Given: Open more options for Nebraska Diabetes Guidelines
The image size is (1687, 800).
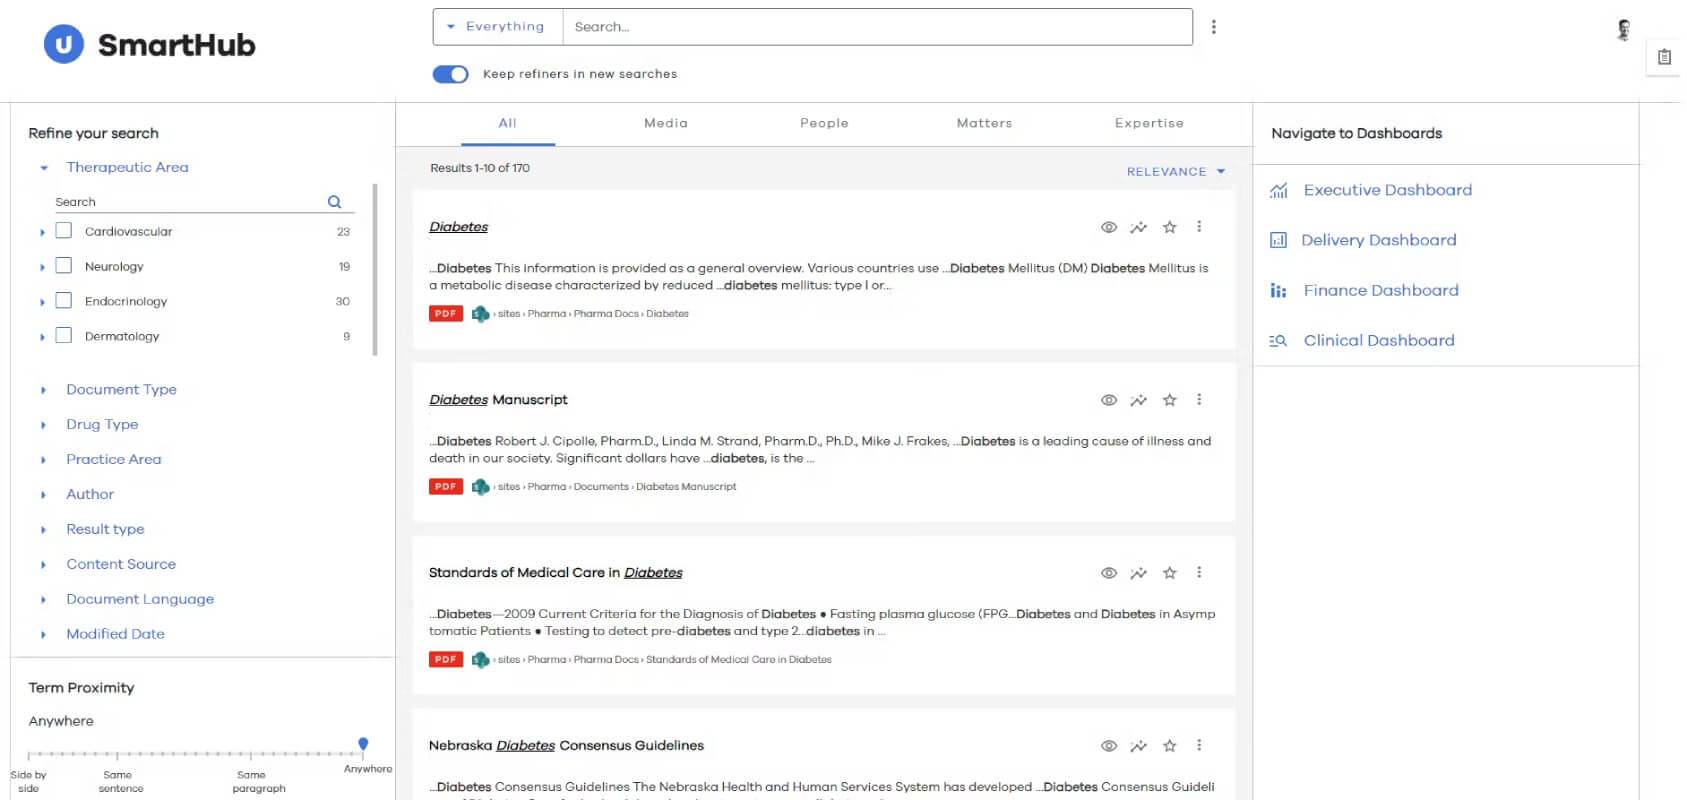Looking at the screenshot, I should [x=1199, y=746].
